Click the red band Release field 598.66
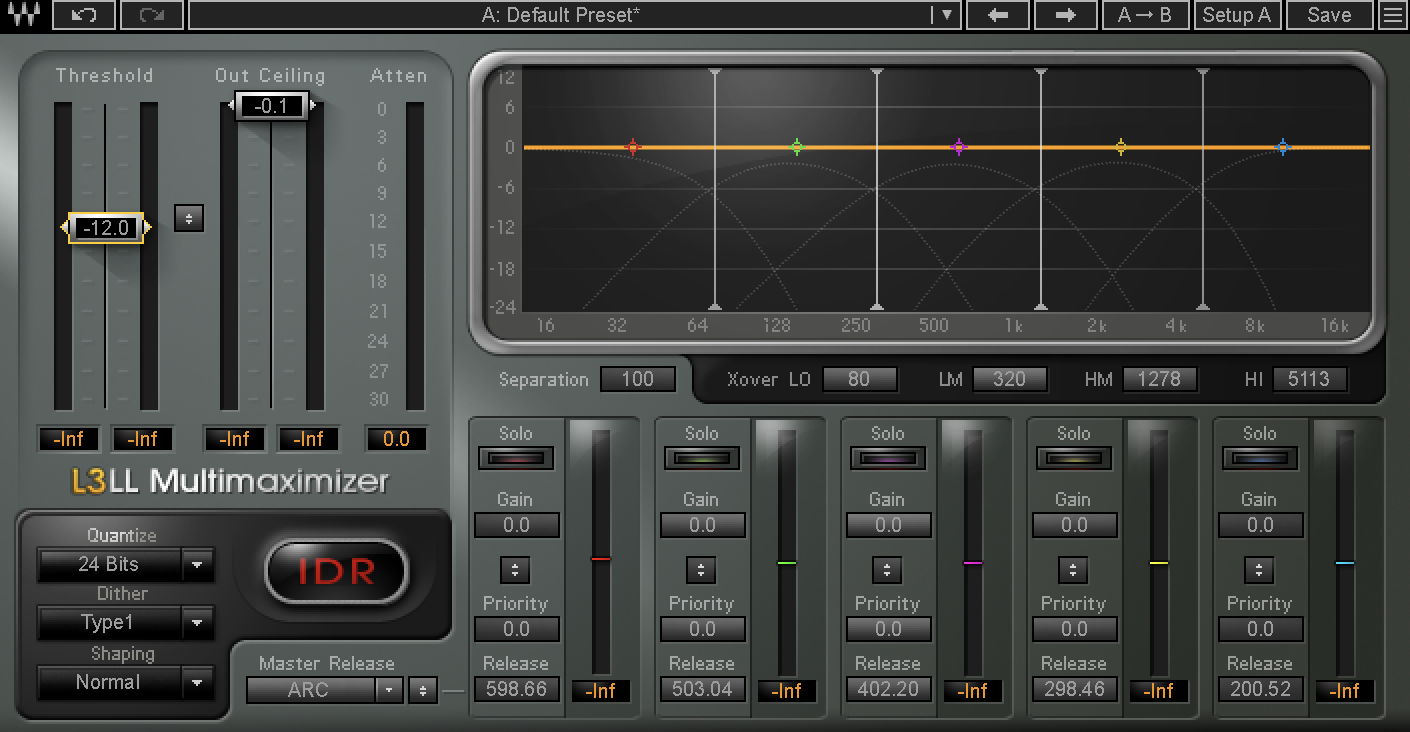 (x=516, y=689)
